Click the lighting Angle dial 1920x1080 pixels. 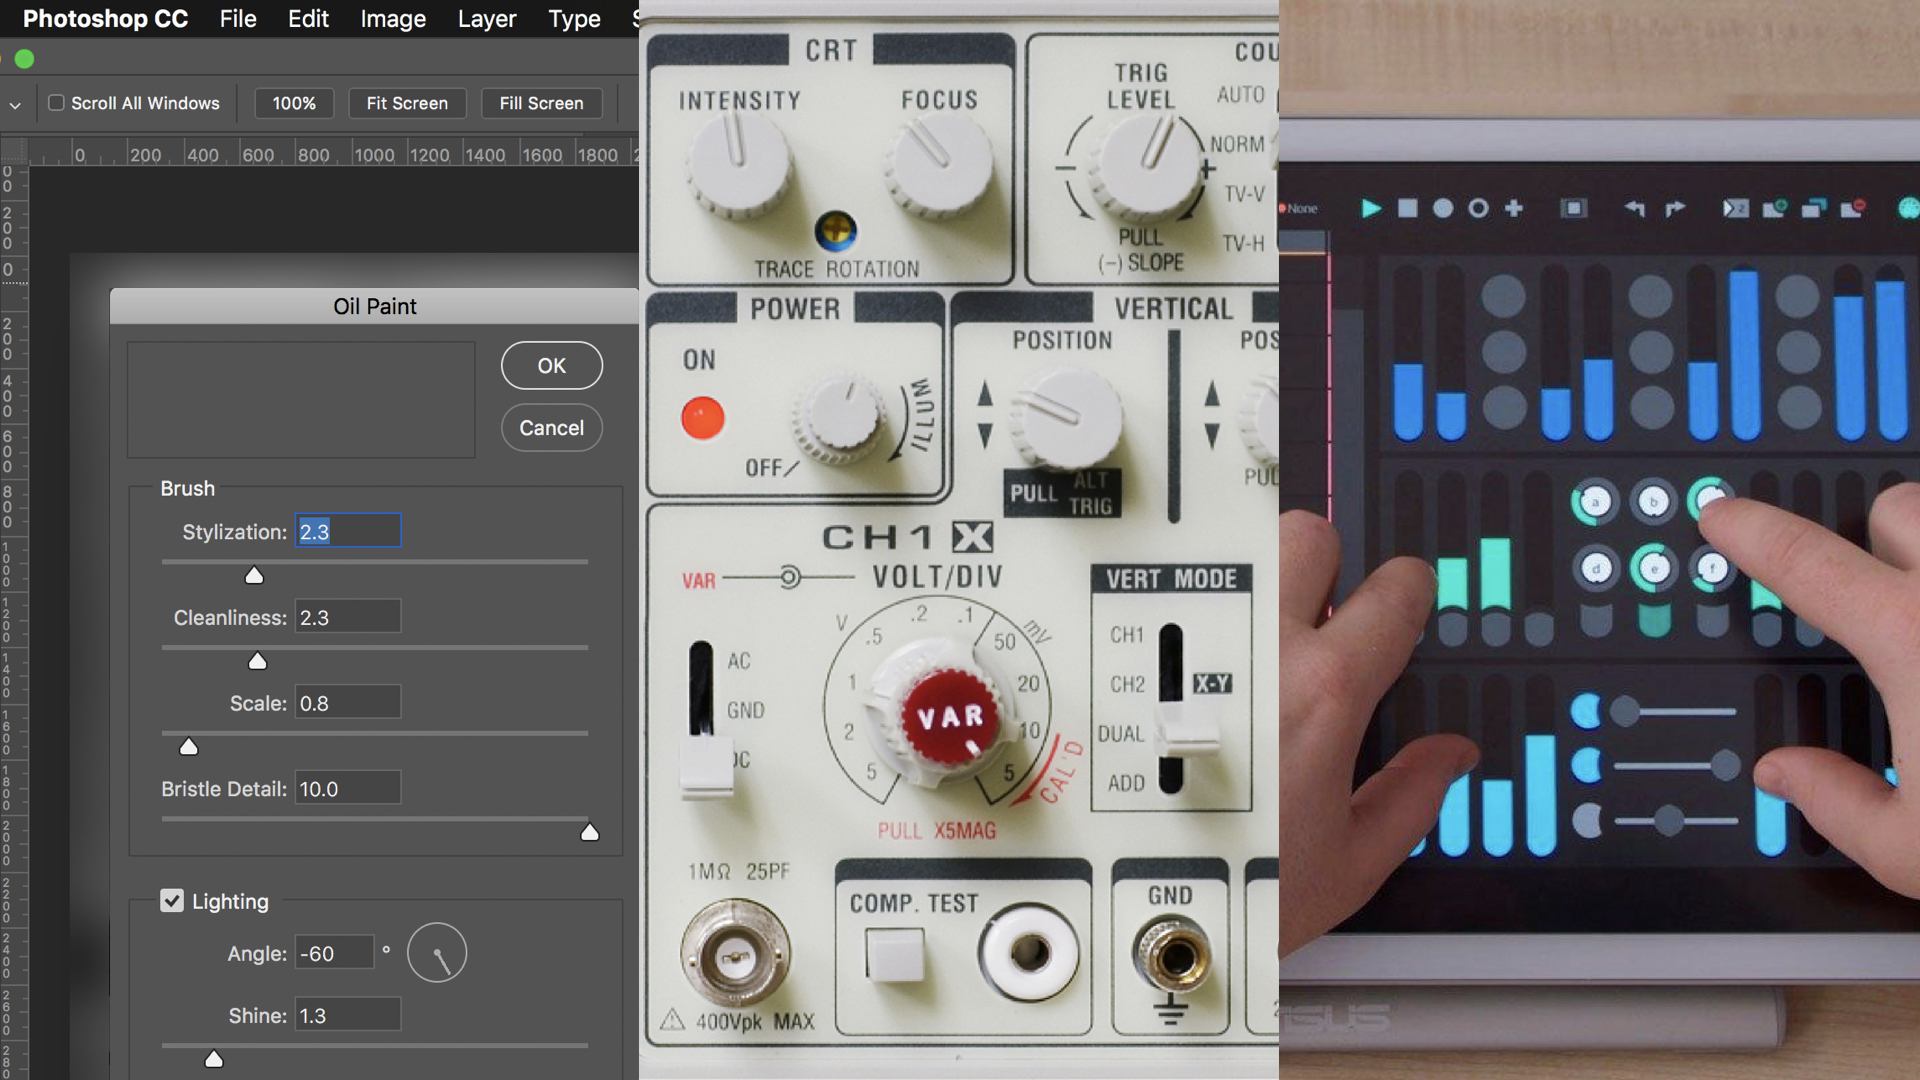(437, 953)
